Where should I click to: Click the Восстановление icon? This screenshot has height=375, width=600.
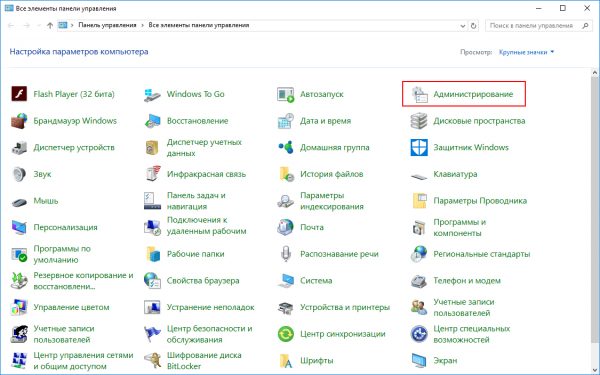click(152, 121)
